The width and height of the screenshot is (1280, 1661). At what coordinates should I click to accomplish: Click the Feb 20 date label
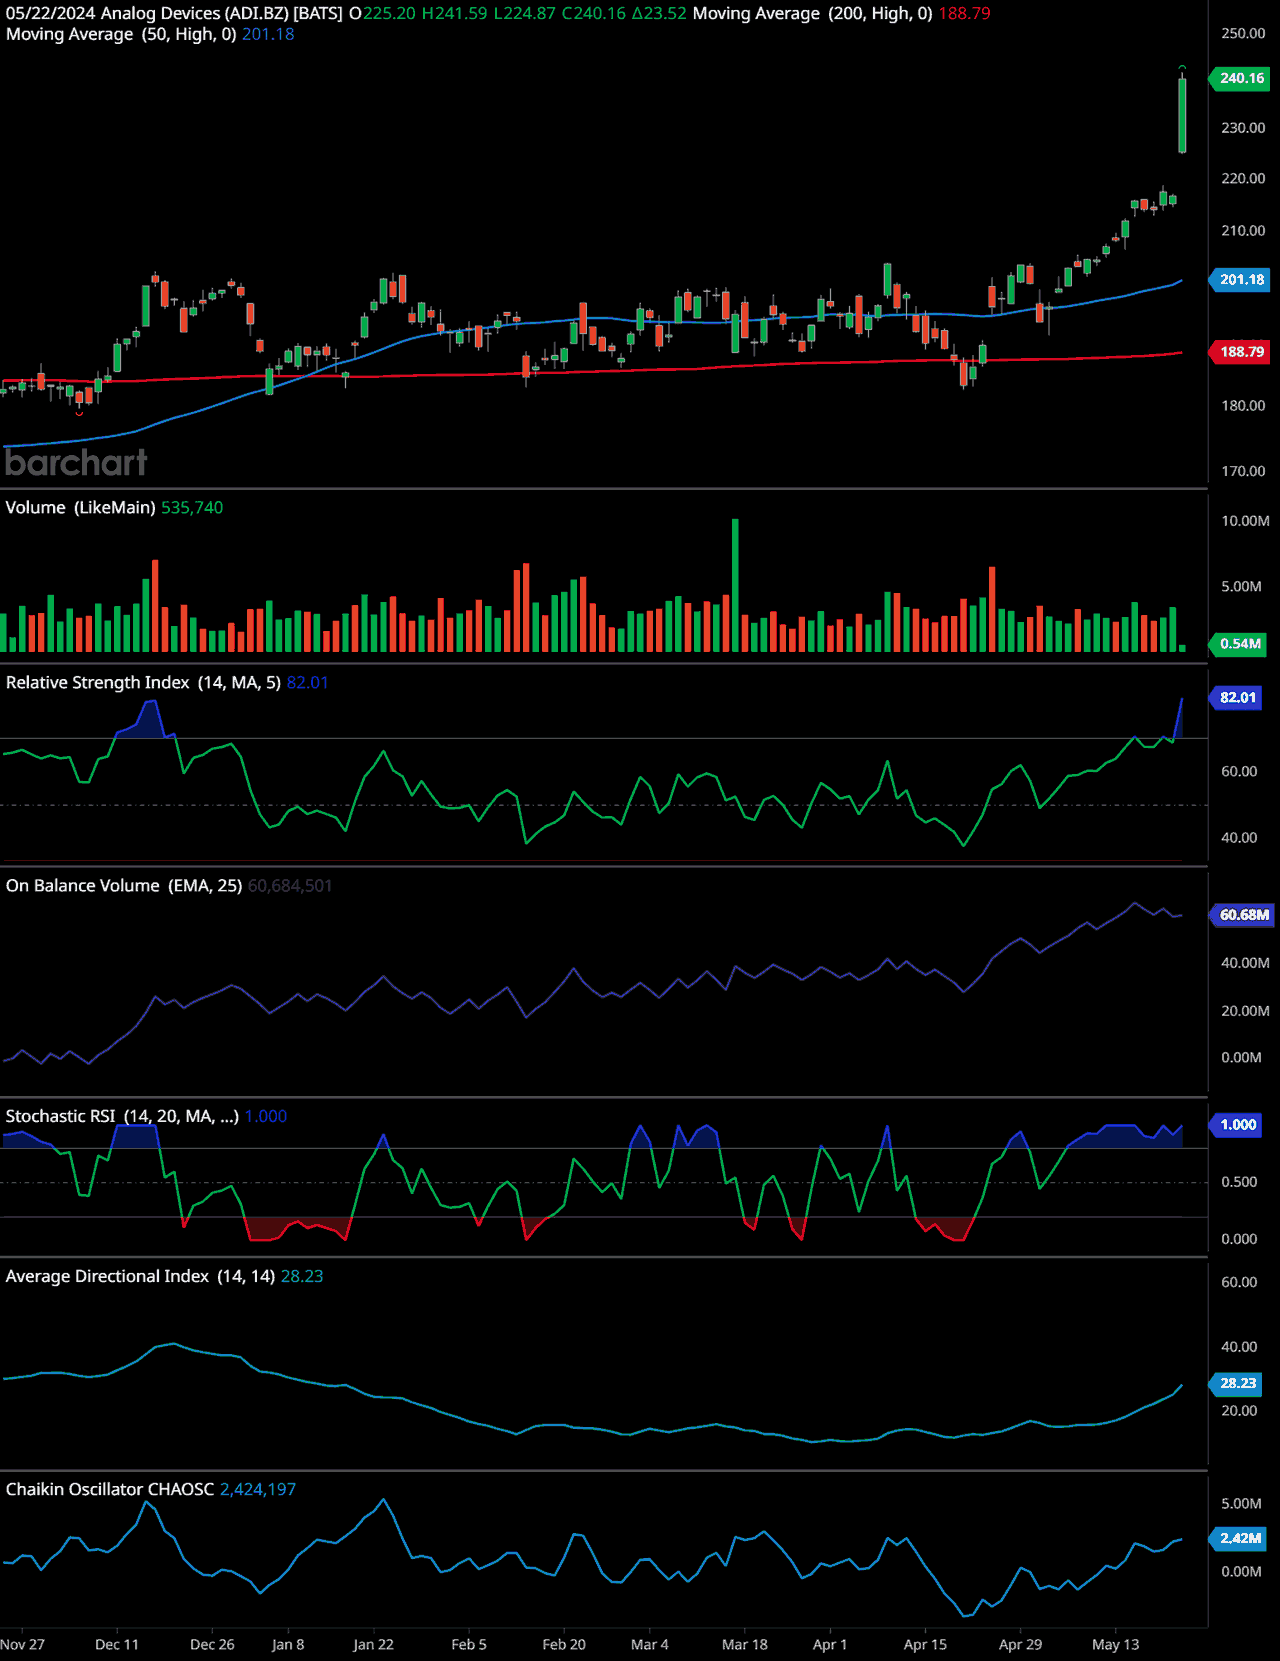coord(564,1645)
